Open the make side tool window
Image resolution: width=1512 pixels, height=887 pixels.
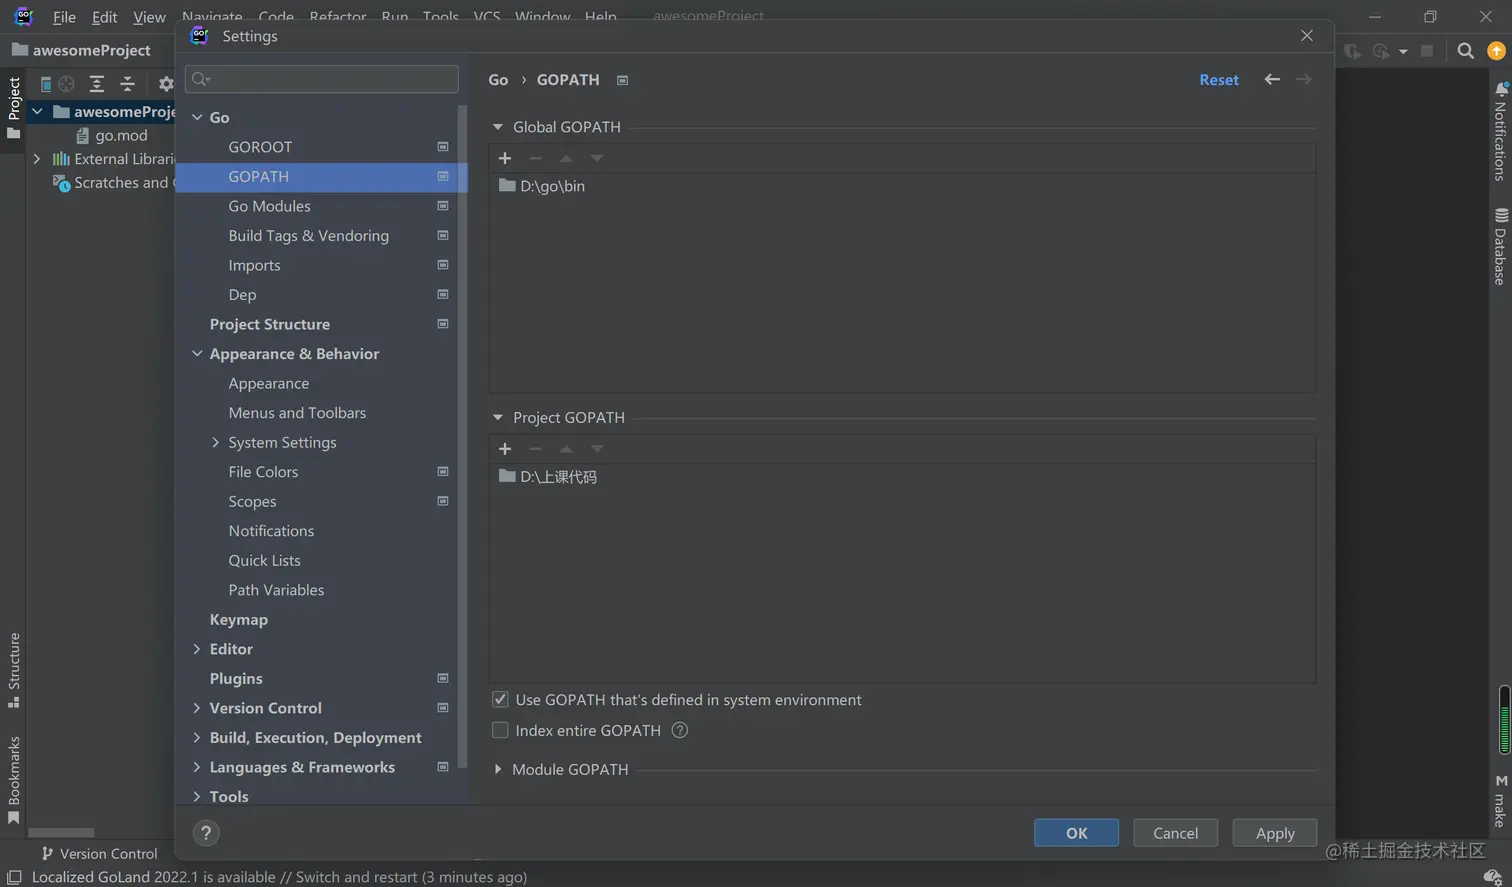[1500, 800]
